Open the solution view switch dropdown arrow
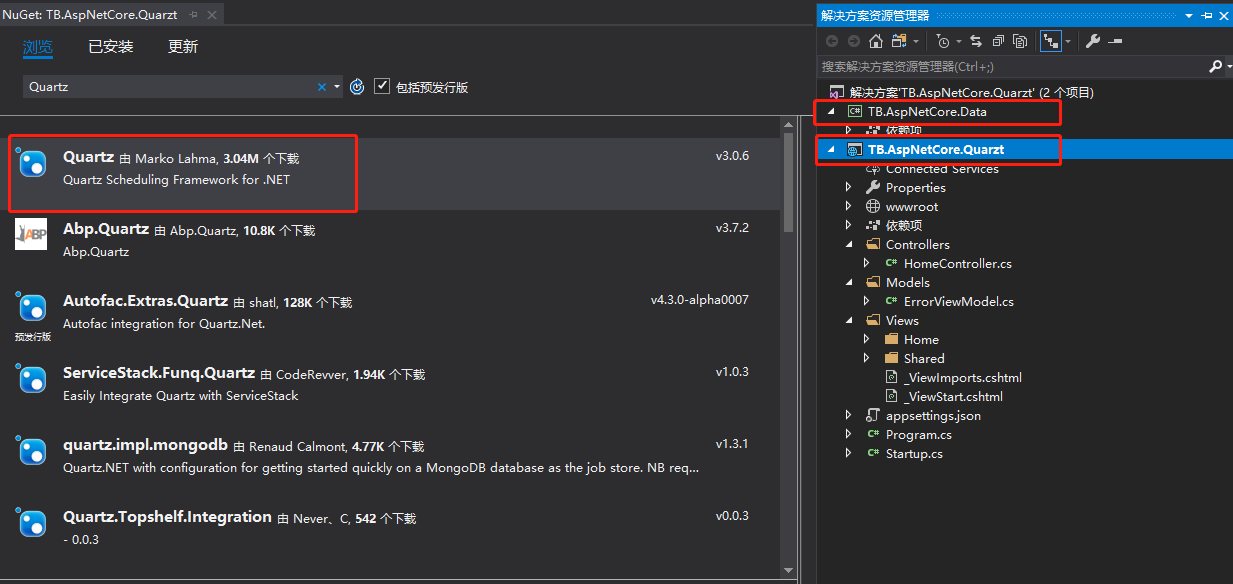Viewport: 1233px width, 584px height. tap(915, 41)
